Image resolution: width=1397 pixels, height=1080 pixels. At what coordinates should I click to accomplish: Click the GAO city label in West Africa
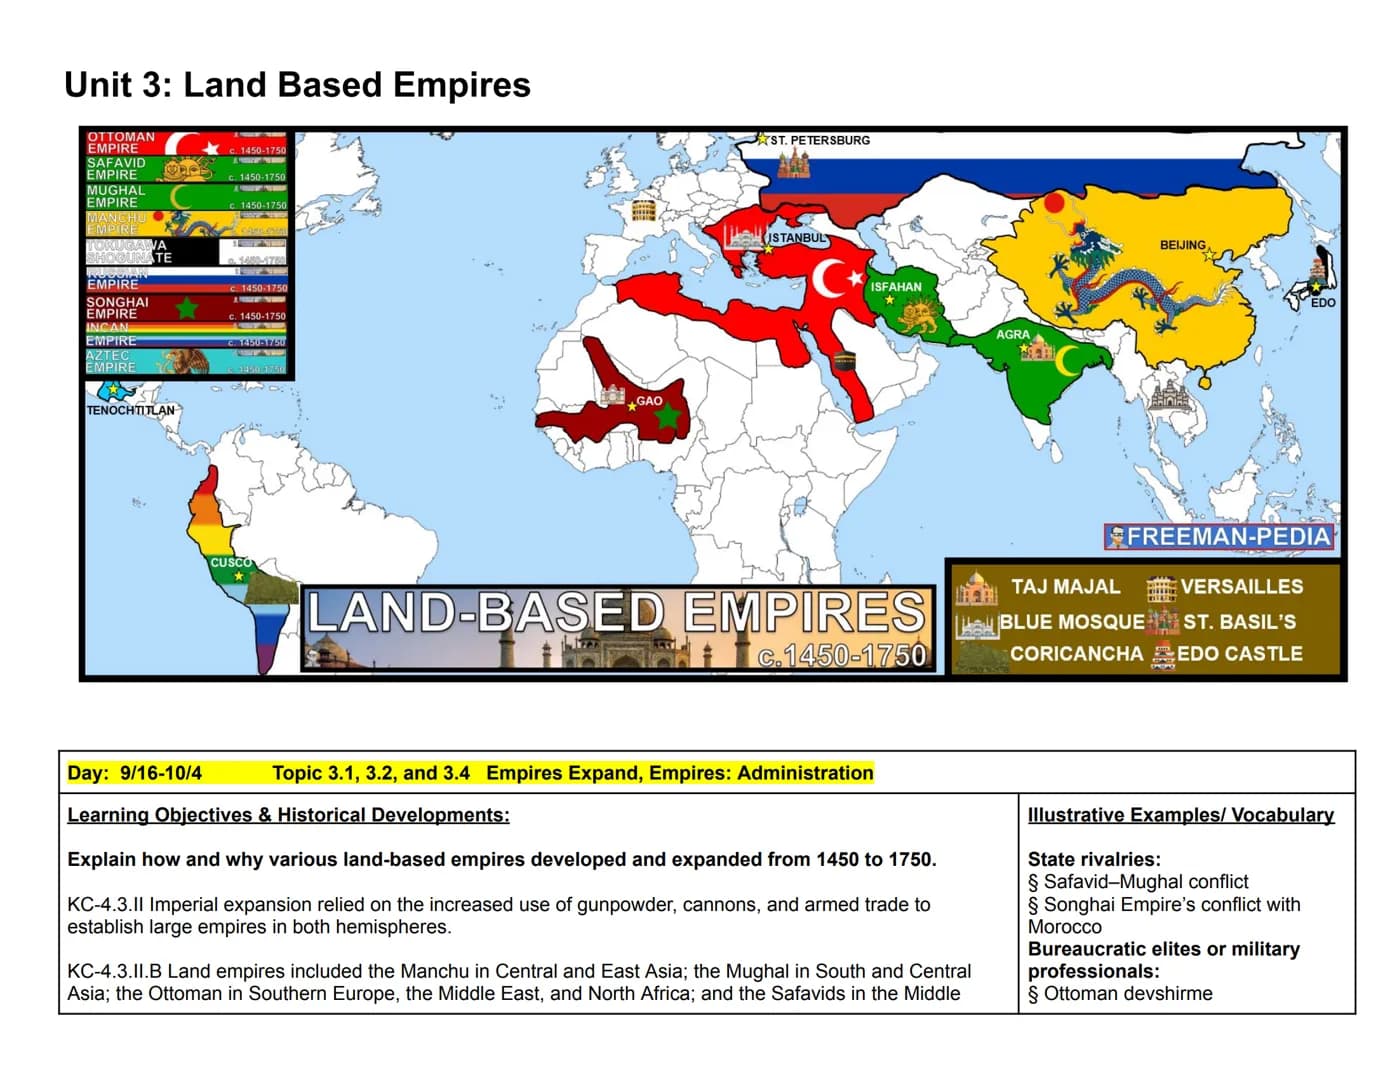(x=649, y=401)
